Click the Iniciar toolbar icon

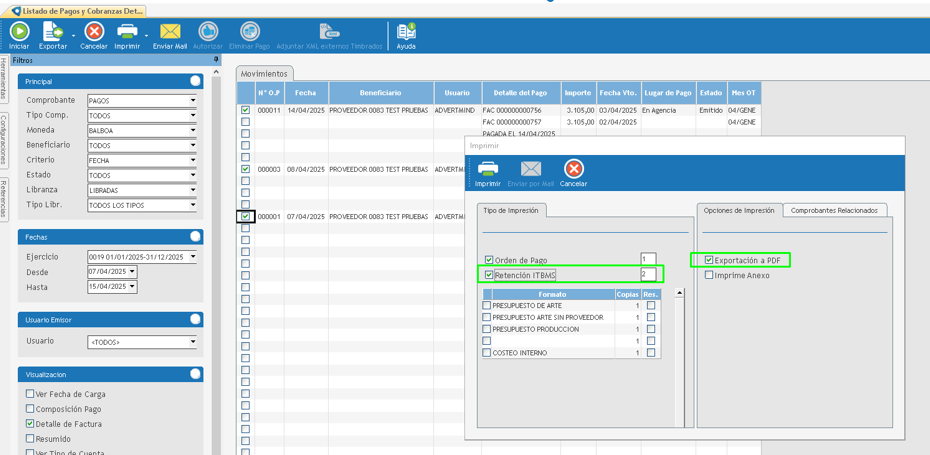tap(19, 33)
